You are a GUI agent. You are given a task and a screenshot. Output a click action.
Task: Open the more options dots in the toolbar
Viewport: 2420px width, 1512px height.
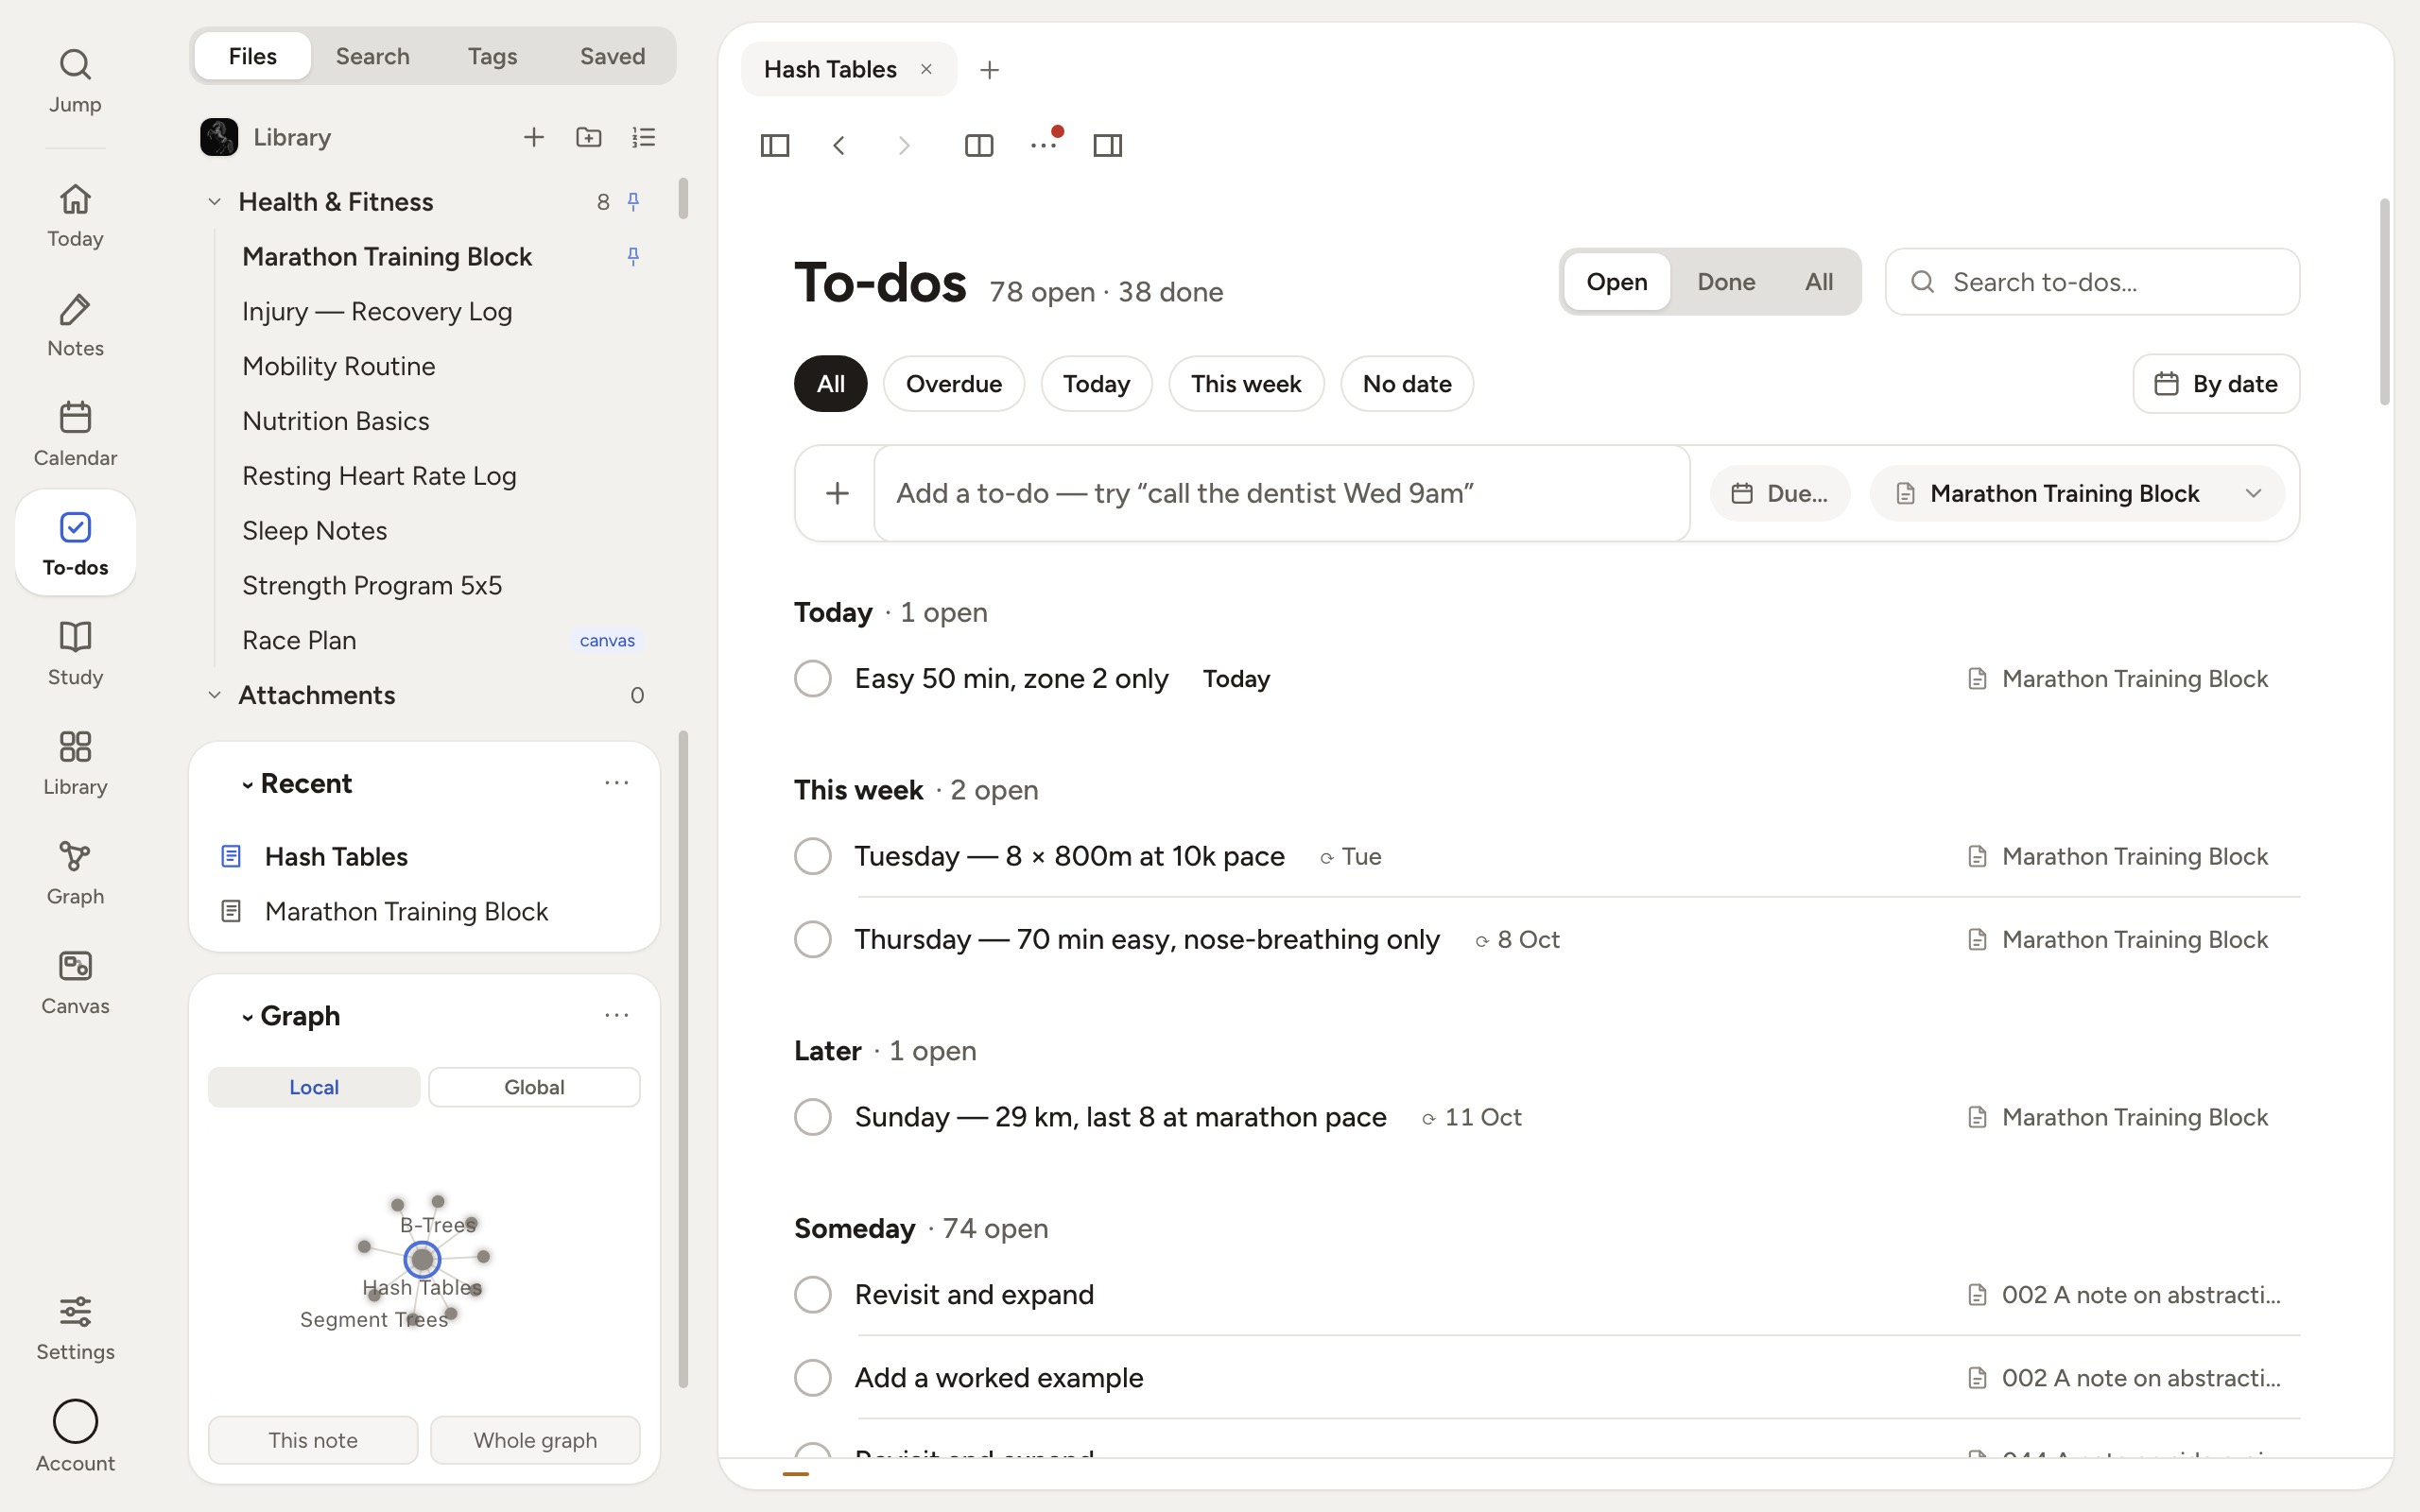(1043, 146)
